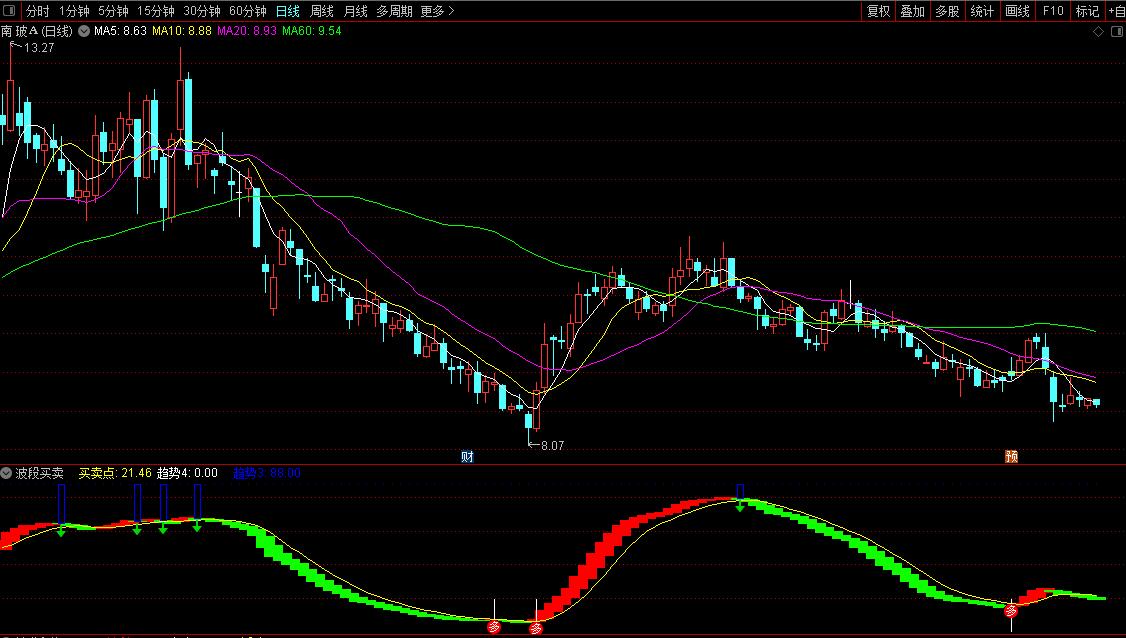Viewport: 1126px width, 638px height.
Task: Open the 波段买卖 indicator dropdown arrow
Action: pyautogui.click(x=6, y=473)
